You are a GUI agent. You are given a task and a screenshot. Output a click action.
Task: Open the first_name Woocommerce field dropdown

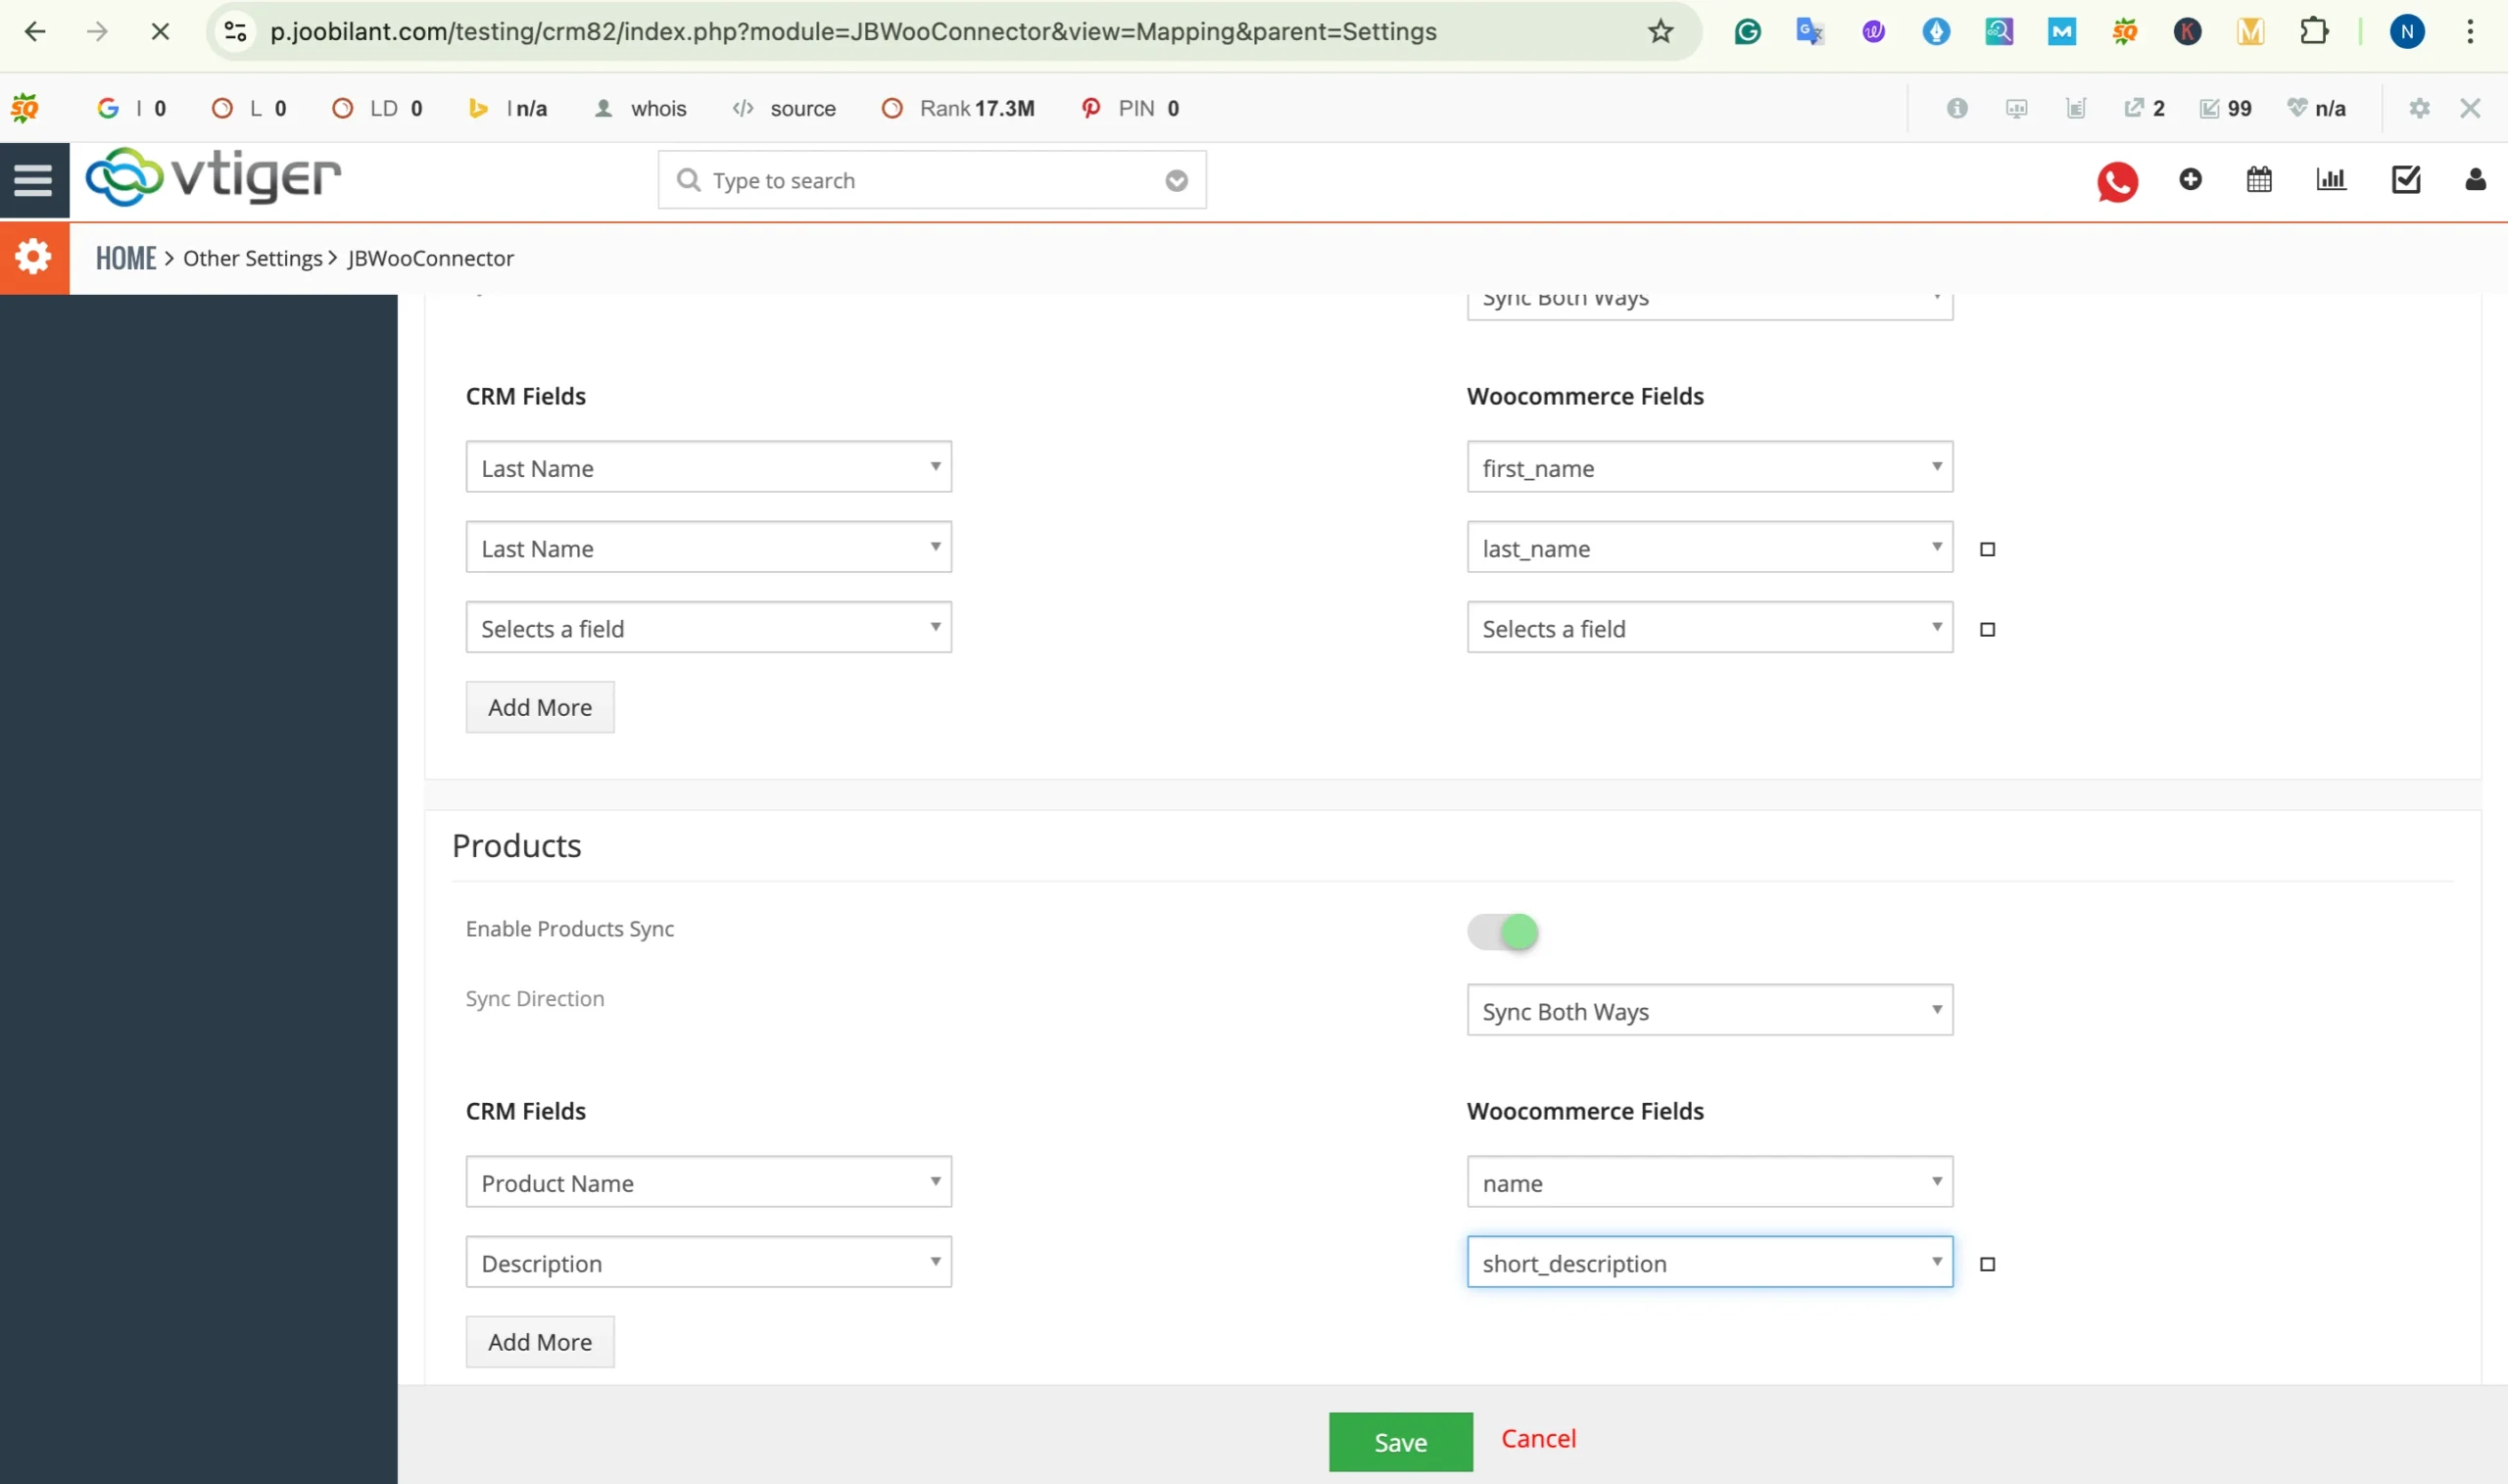[x=1709, y=467]
